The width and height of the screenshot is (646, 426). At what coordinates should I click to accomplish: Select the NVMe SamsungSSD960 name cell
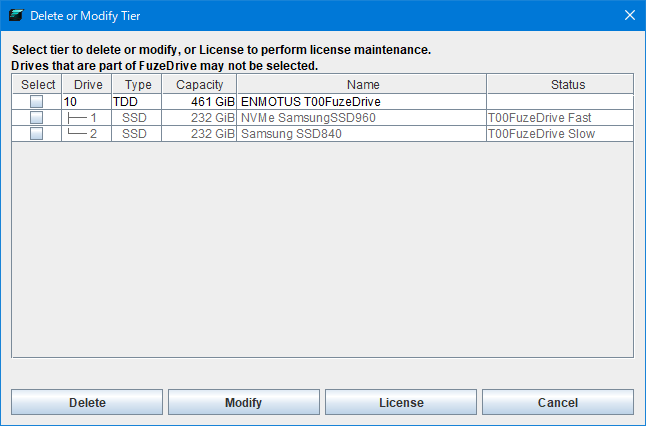point(362,118)
